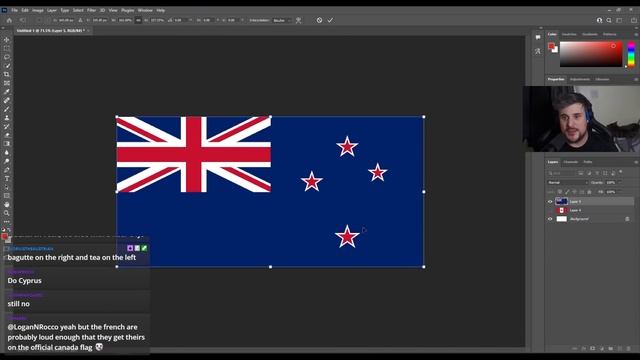The image size is (640, 360).
Task: Hide the Background layer
Action: [x=550, y=219]
